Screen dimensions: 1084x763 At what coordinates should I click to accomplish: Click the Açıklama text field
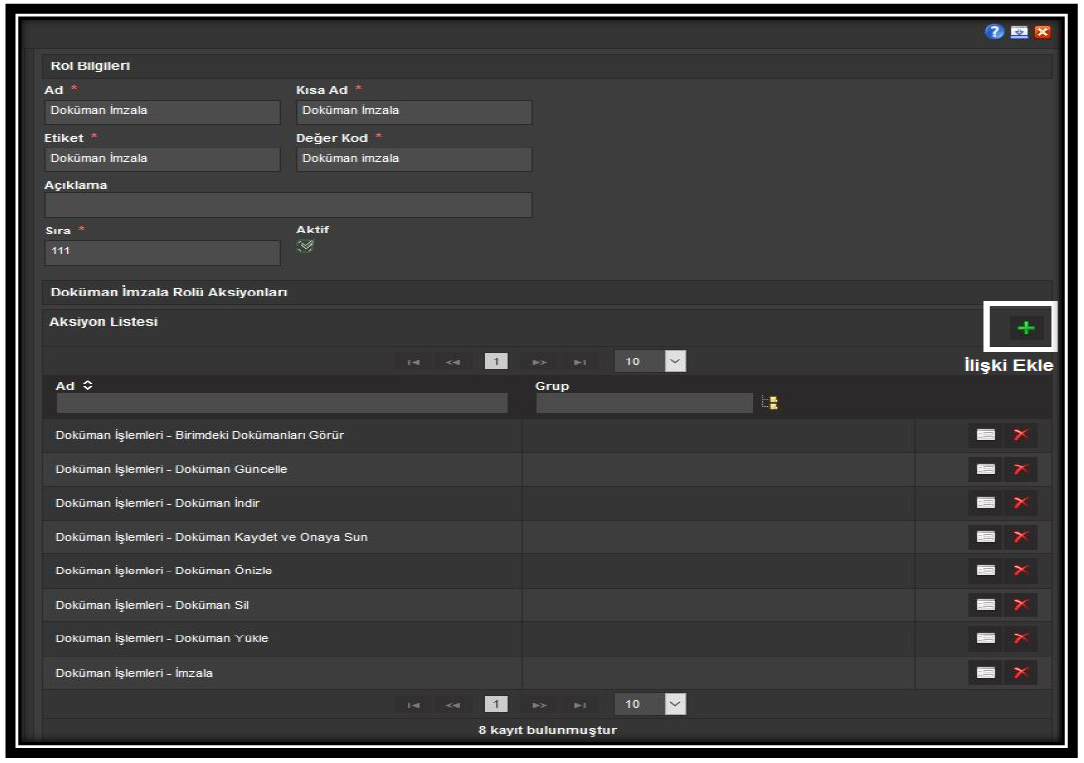coord(288,205)
